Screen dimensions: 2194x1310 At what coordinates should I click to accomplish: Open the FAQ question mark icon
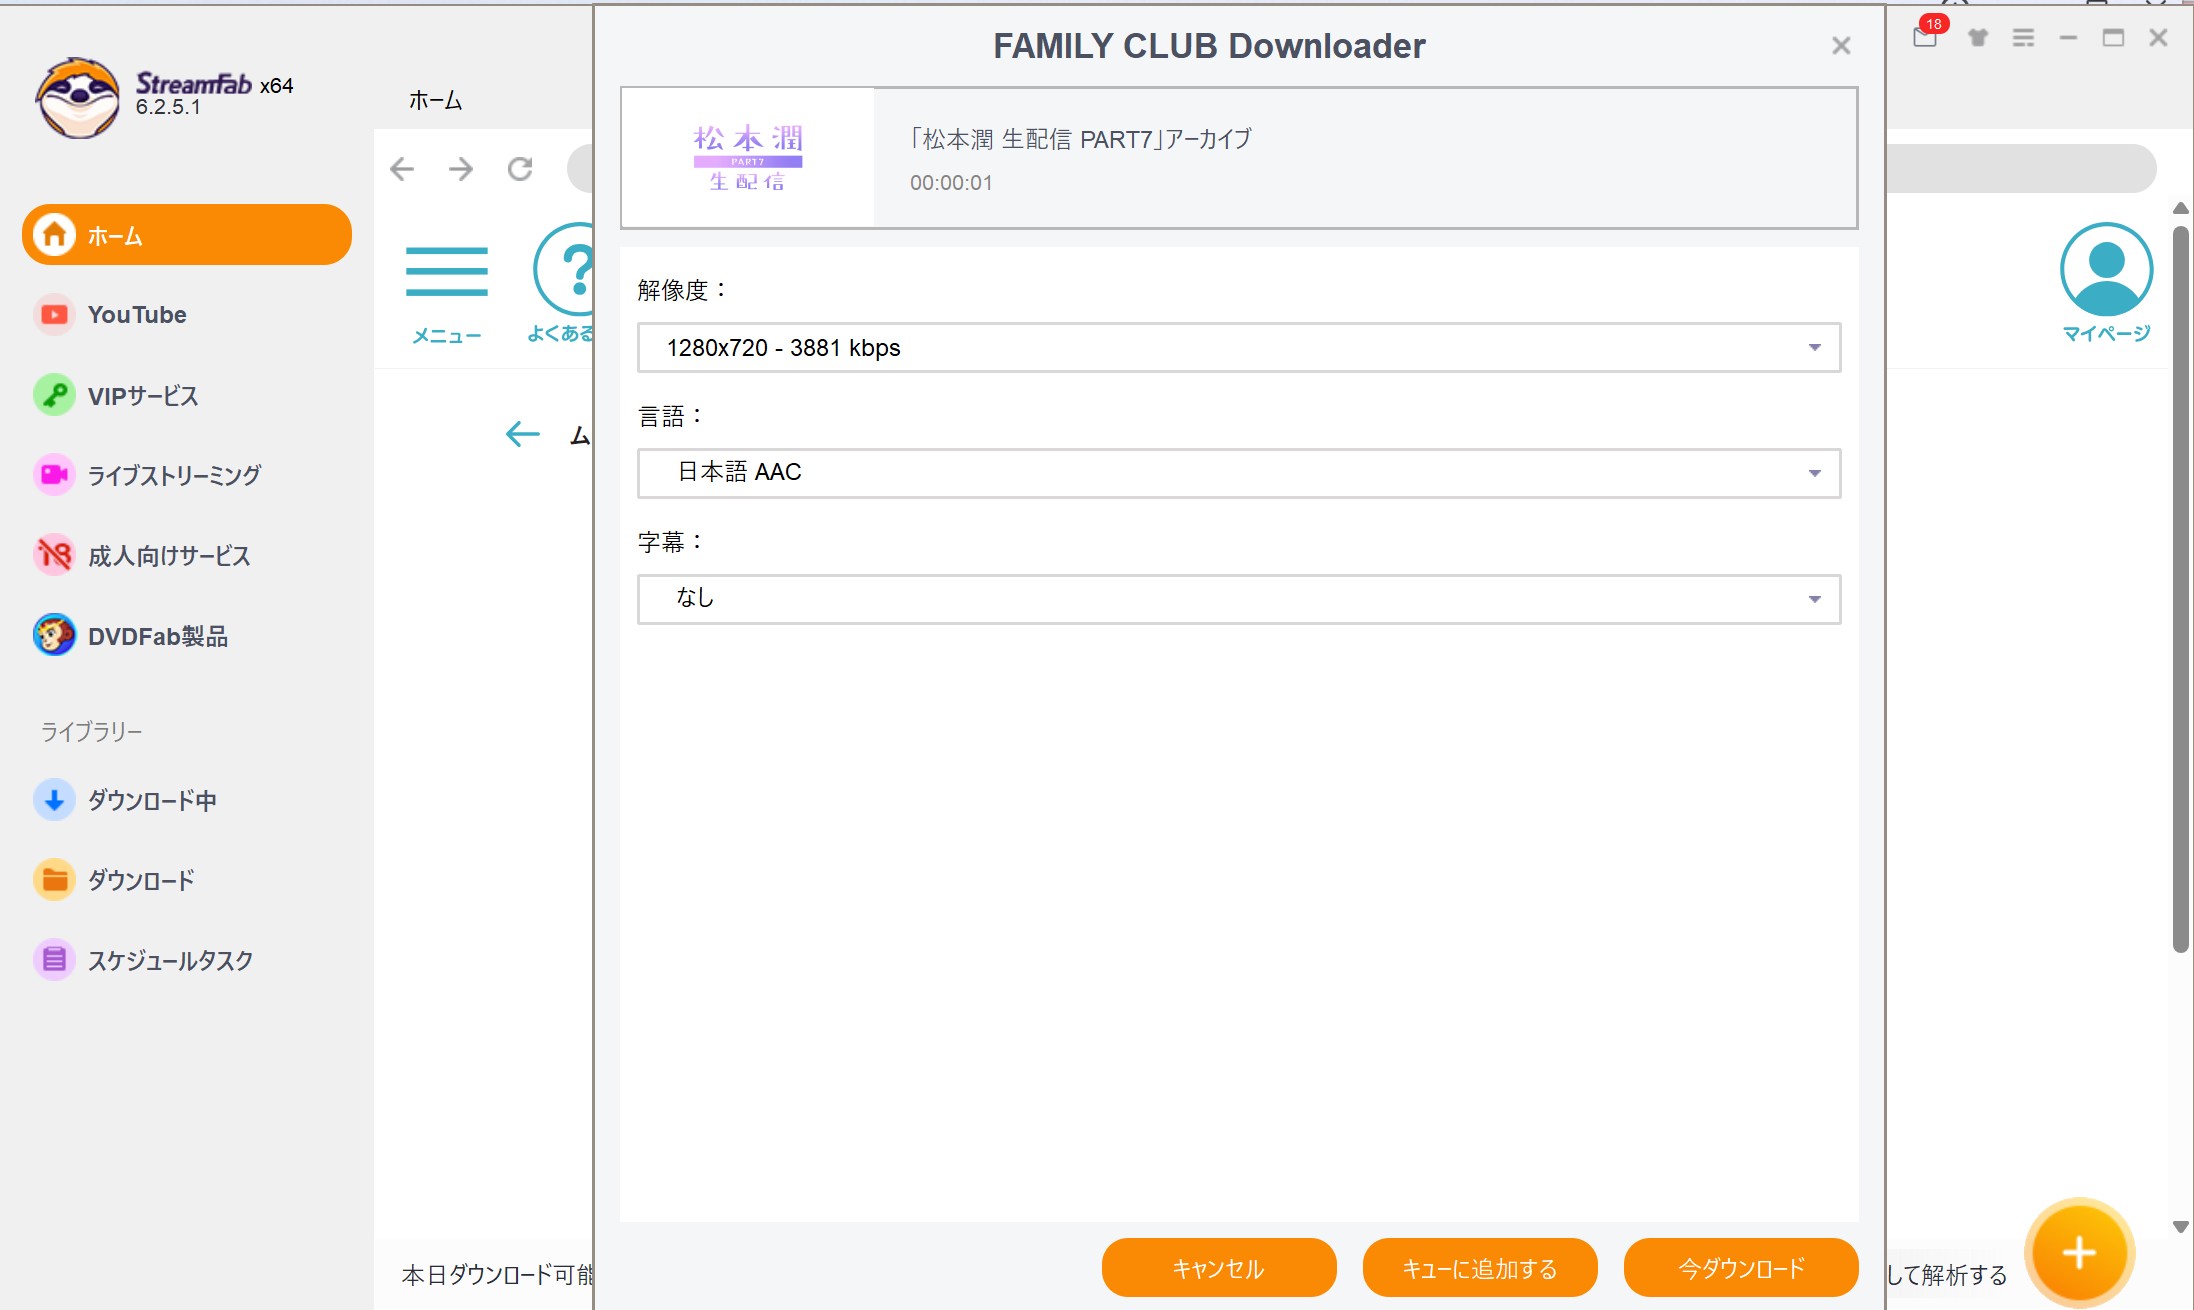[x=565, y=270]
